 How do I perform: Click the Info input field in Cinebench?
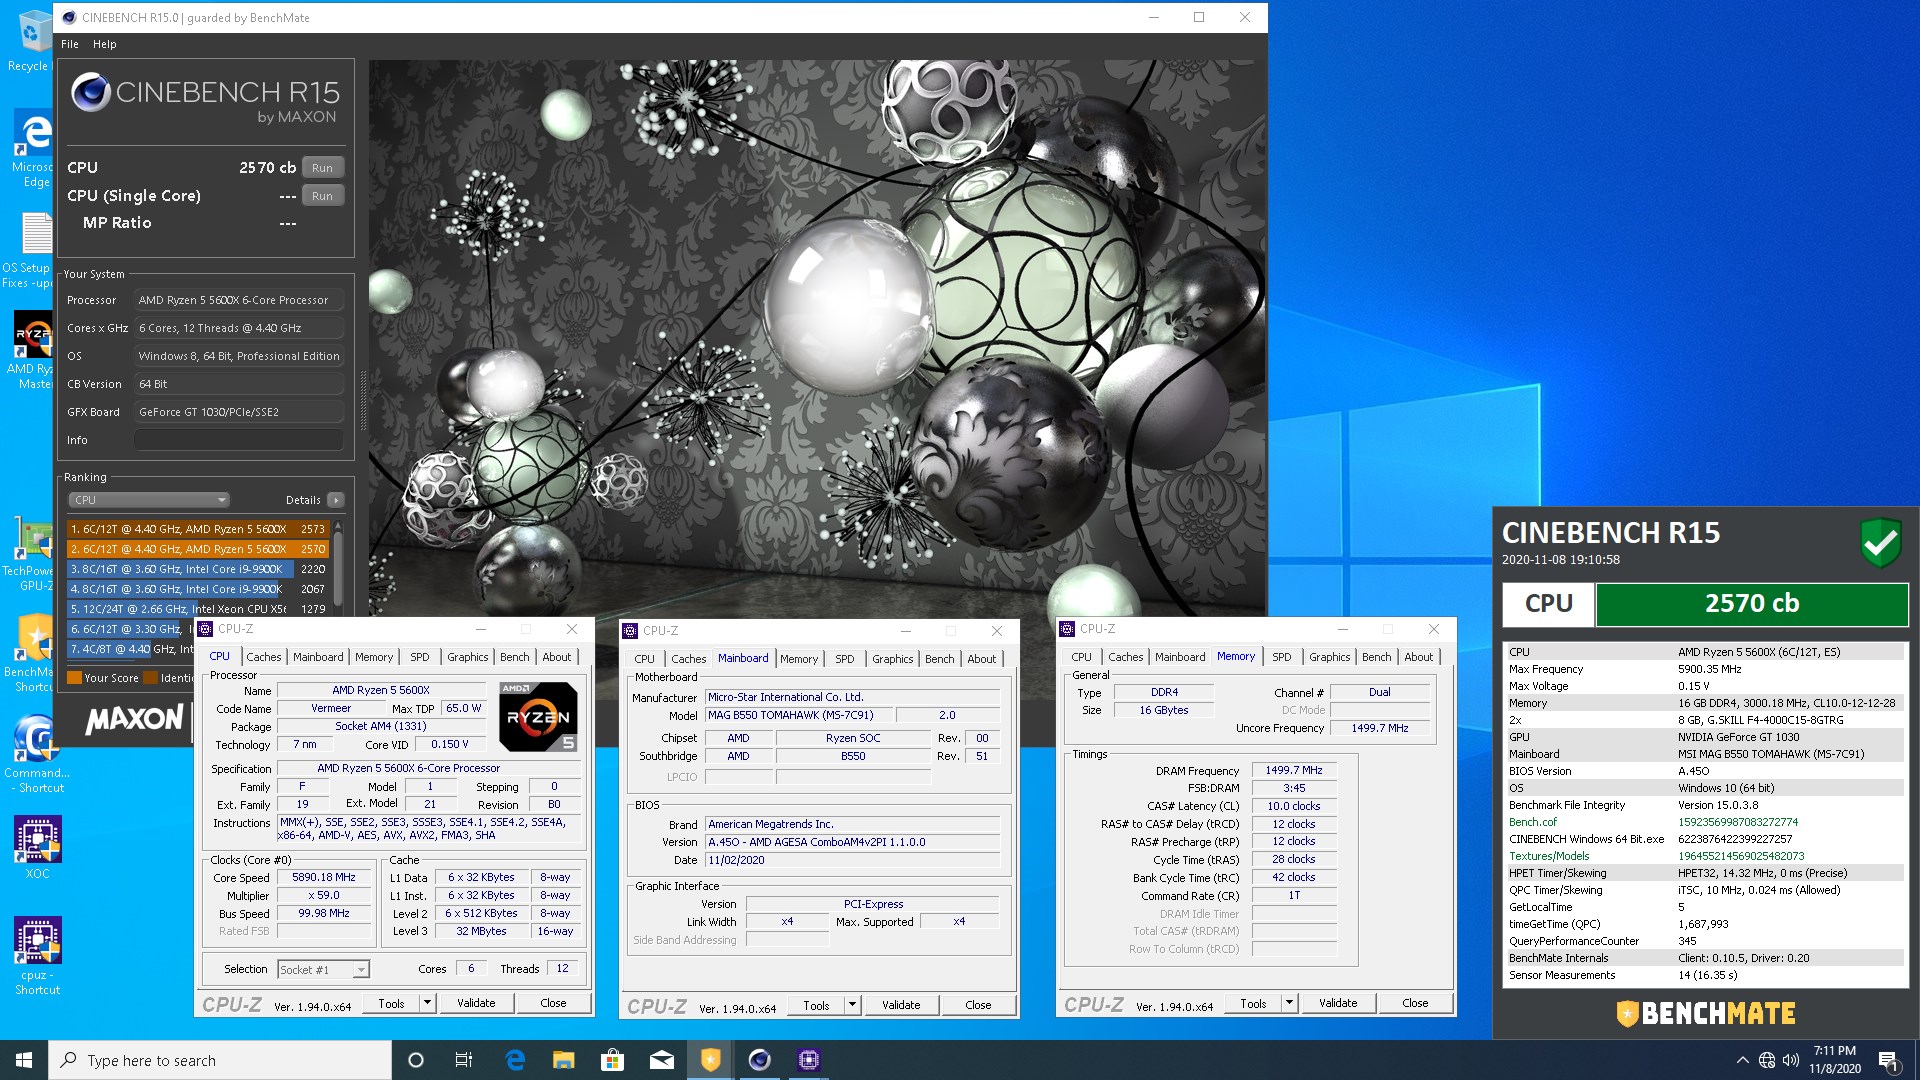tap(239, 440)
